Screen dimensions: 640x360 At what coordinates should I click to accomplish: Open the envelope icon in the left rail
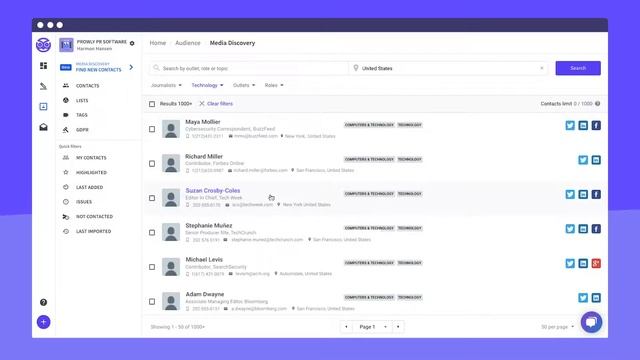click(x=43, y=127)
